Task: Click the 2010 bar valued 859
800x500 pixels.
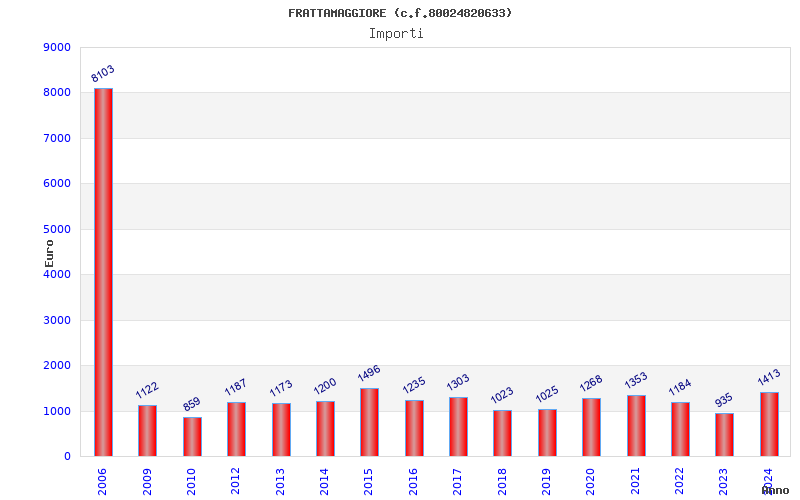Action: (192, 437)
